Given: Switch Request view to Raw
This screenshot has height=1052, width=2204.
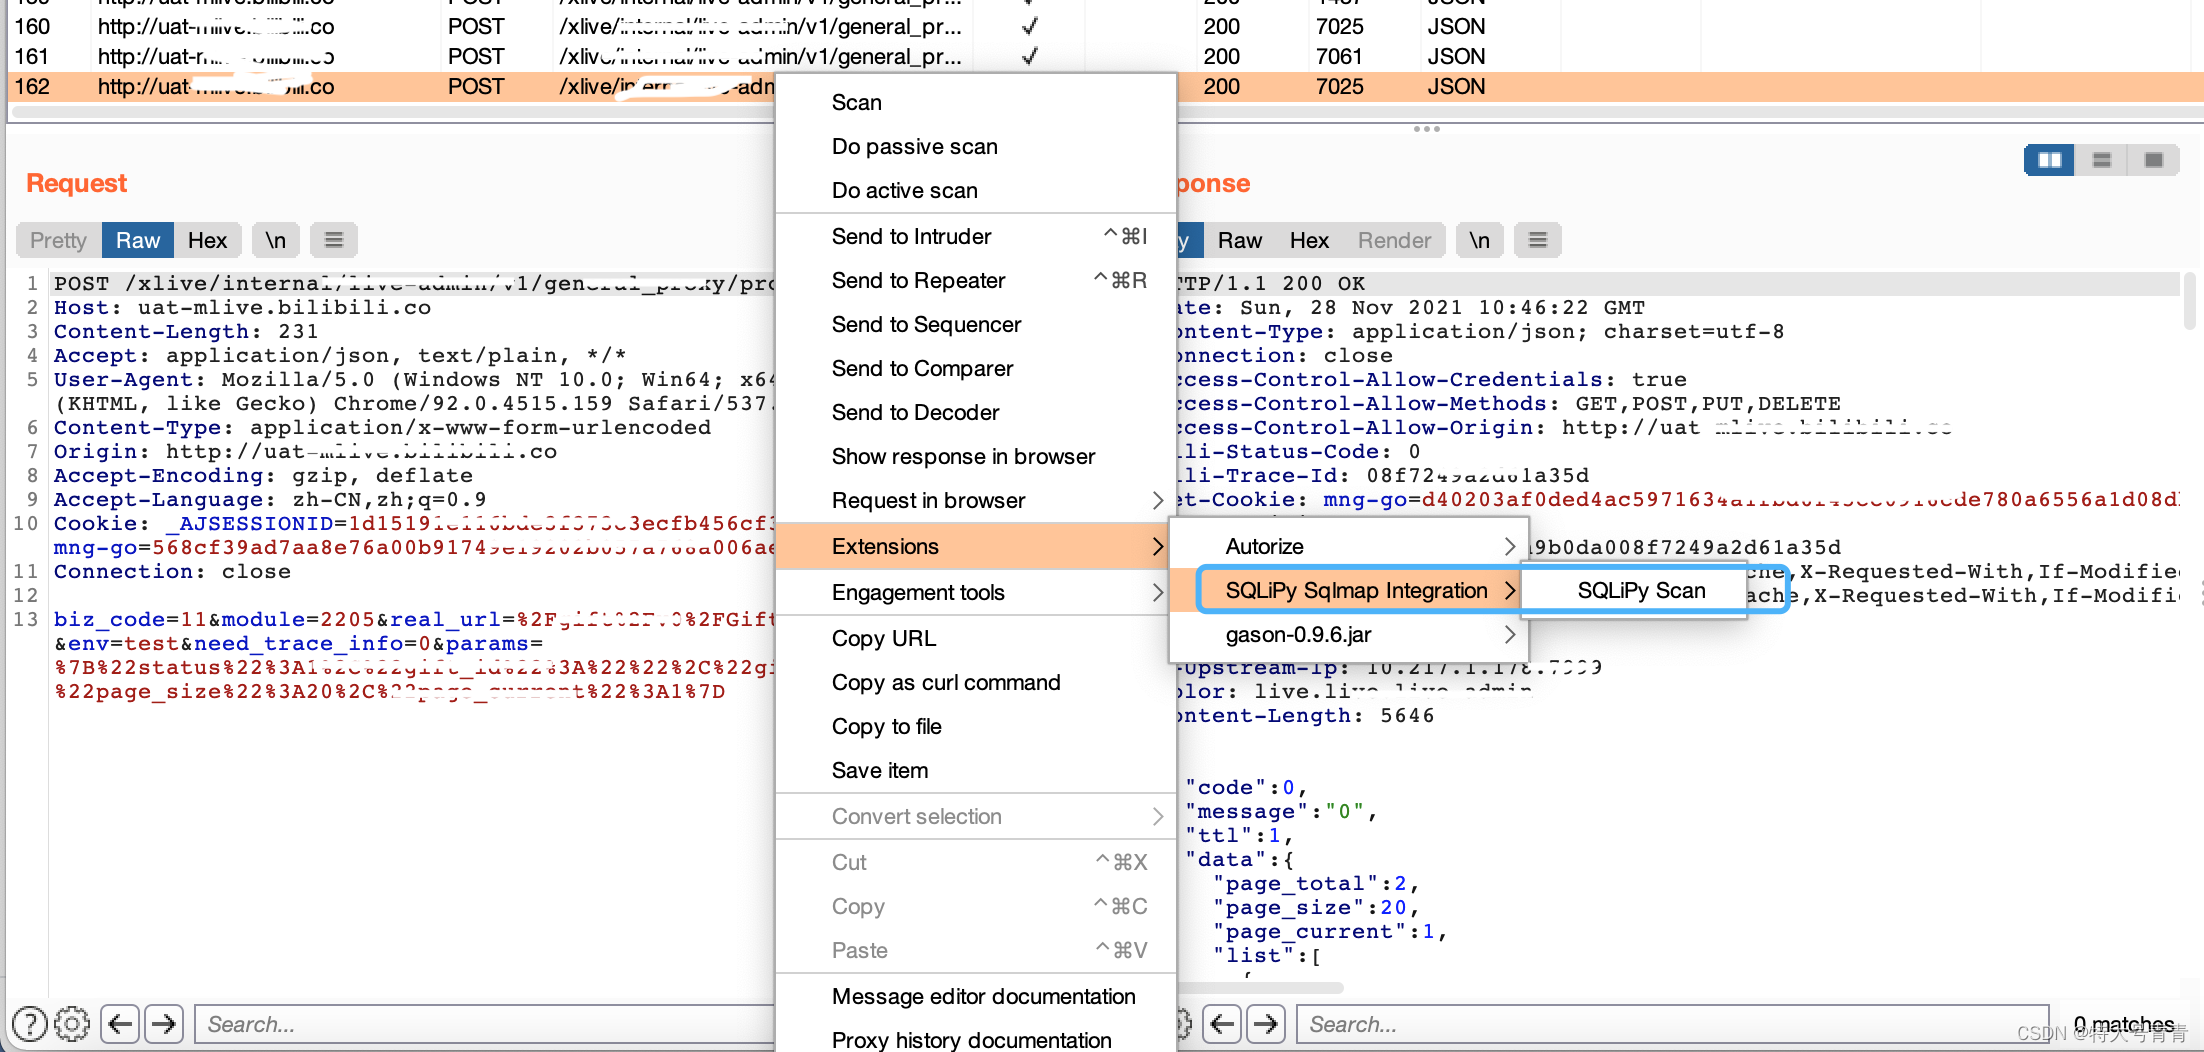Looking at the screenshot, I should coord(138,240).
